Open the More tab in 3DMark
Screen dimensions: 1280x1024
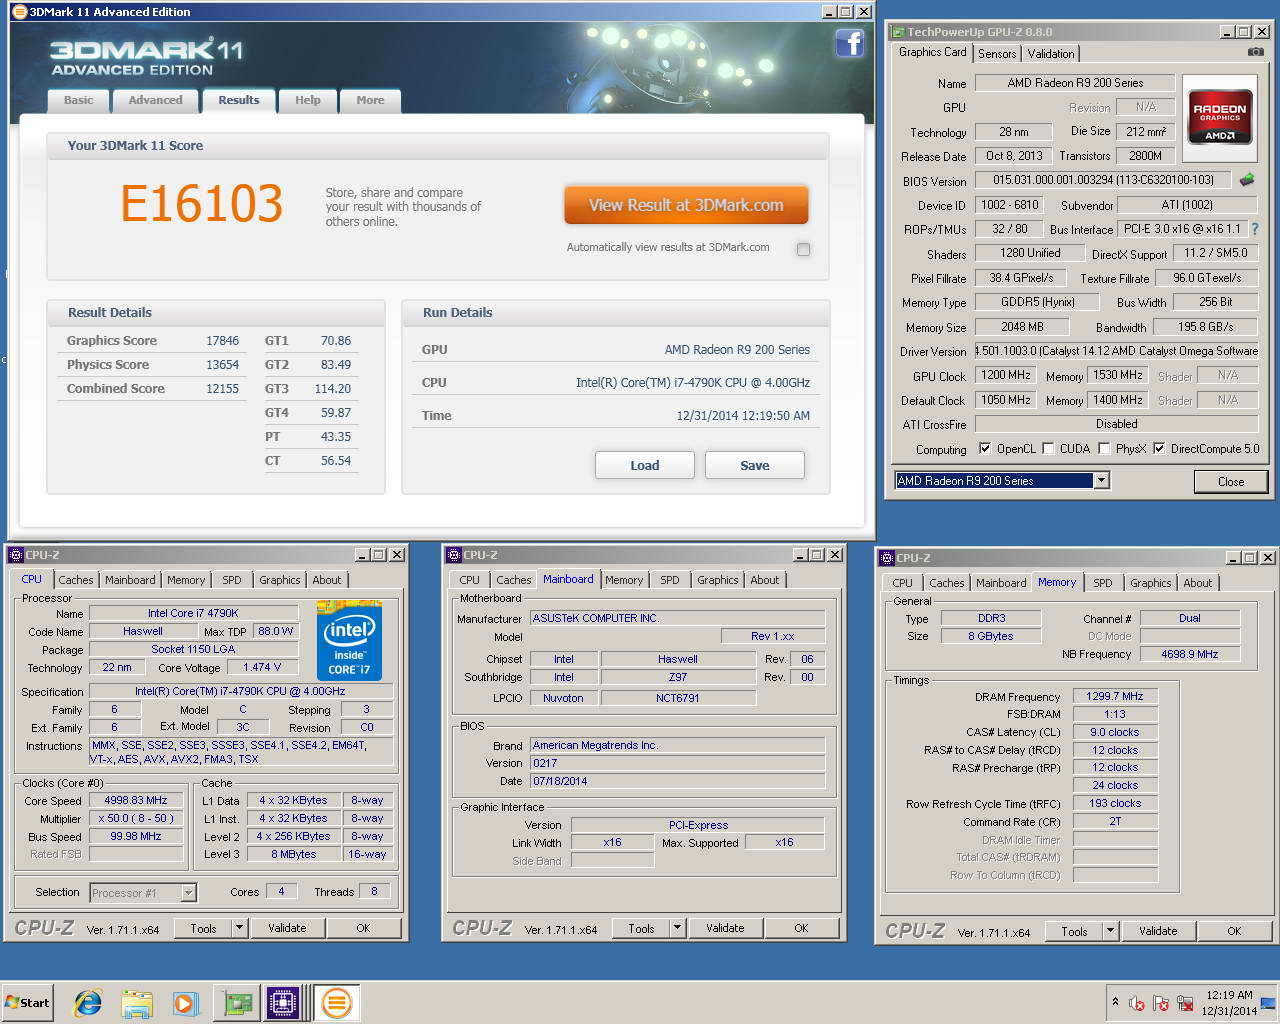(370, 100)
